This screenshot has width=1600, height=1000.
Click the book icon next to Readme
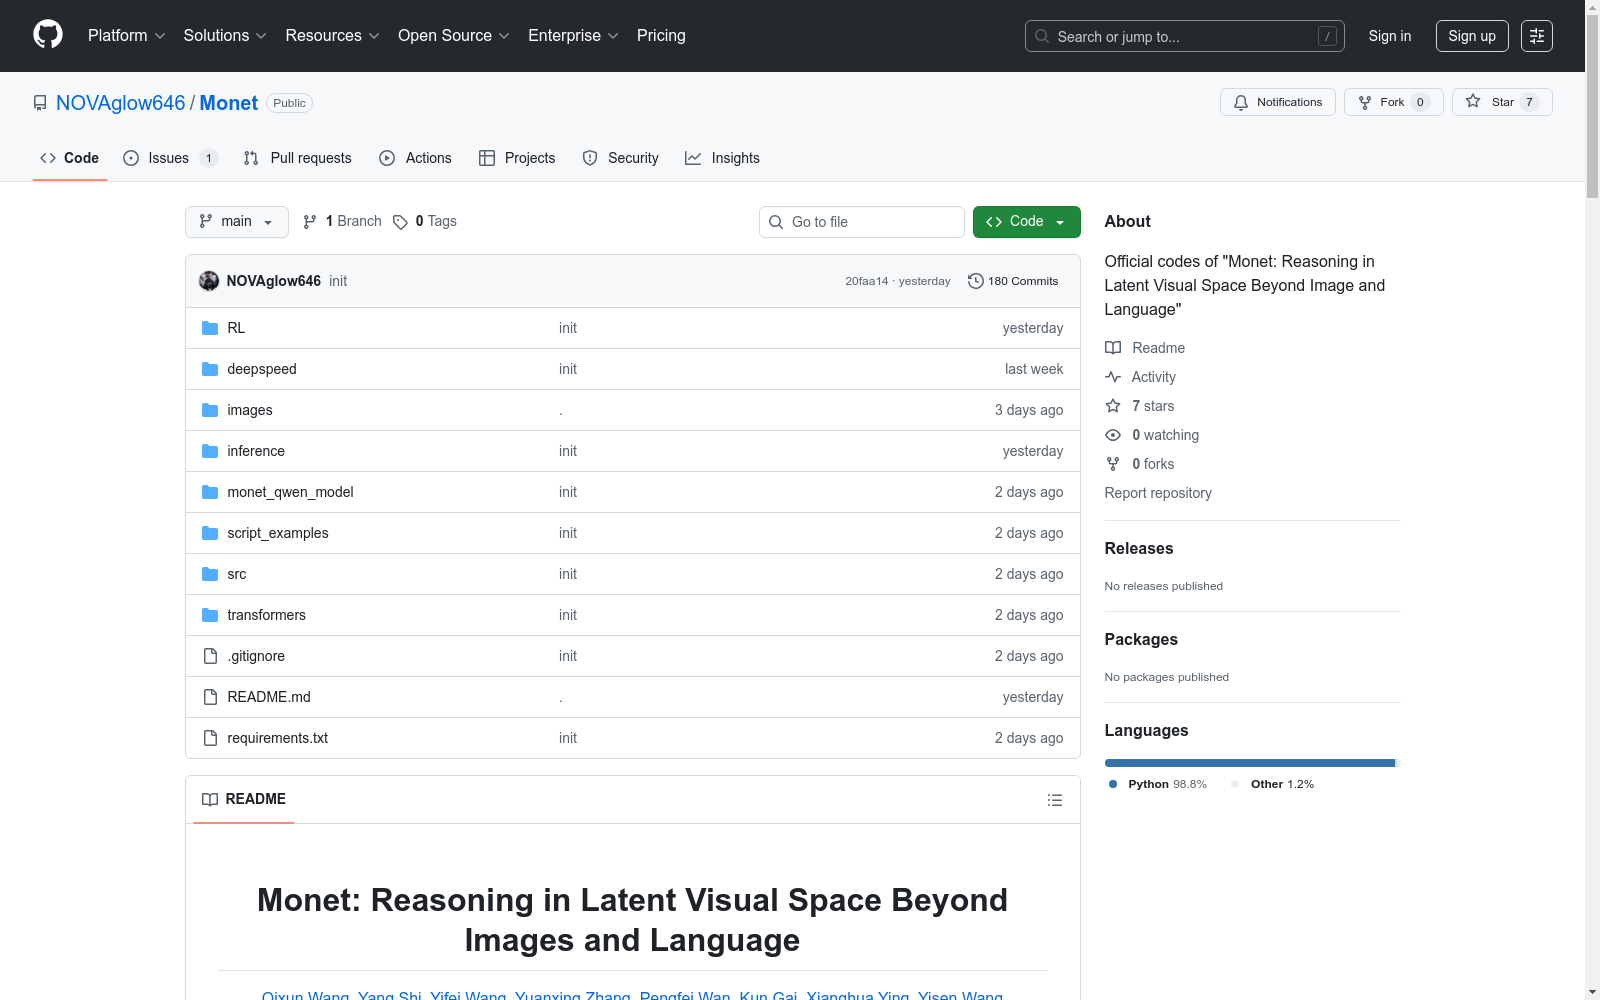[1113, 348]
